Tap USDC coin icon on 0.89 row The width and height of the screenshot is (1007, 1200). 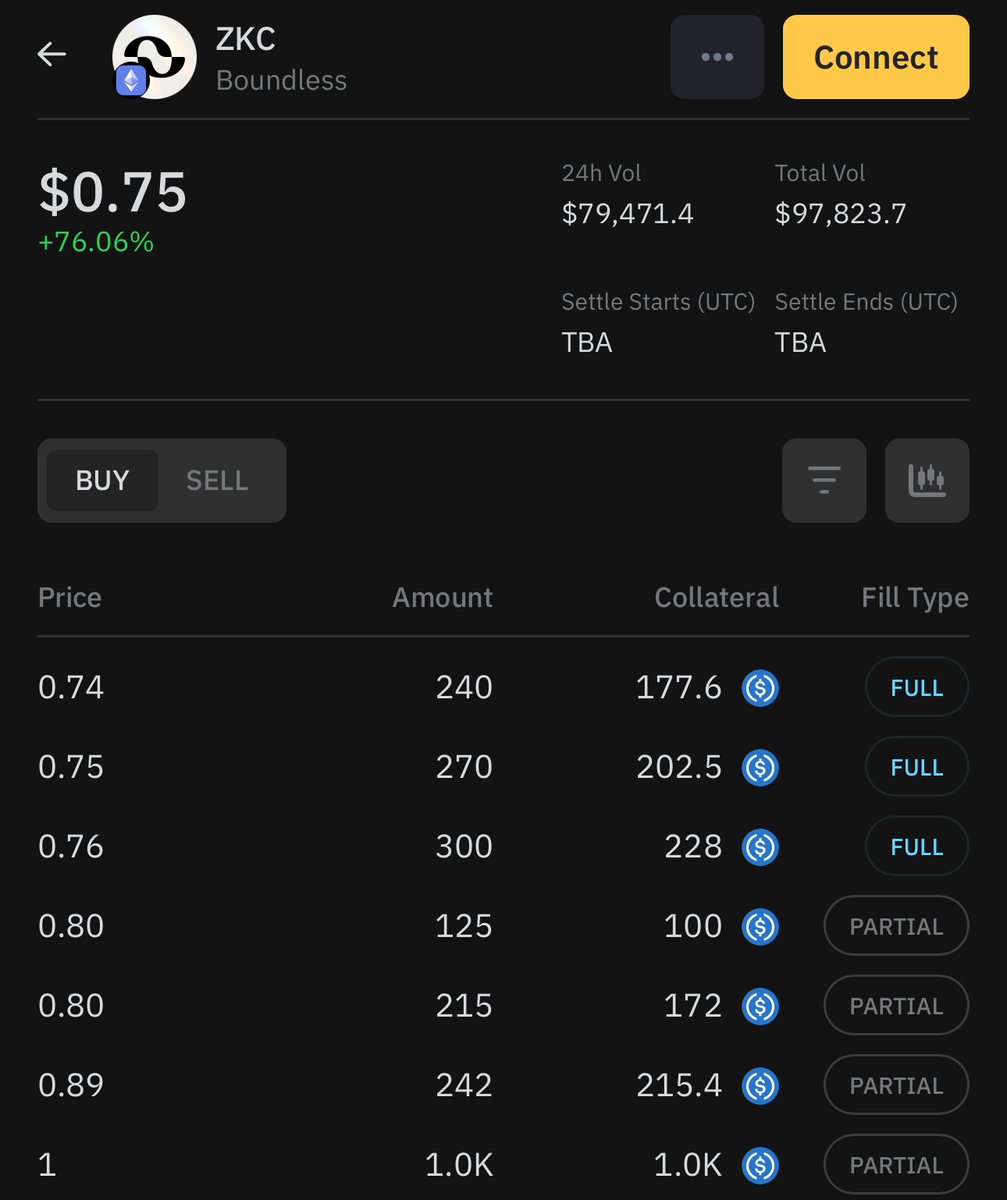760,1086
